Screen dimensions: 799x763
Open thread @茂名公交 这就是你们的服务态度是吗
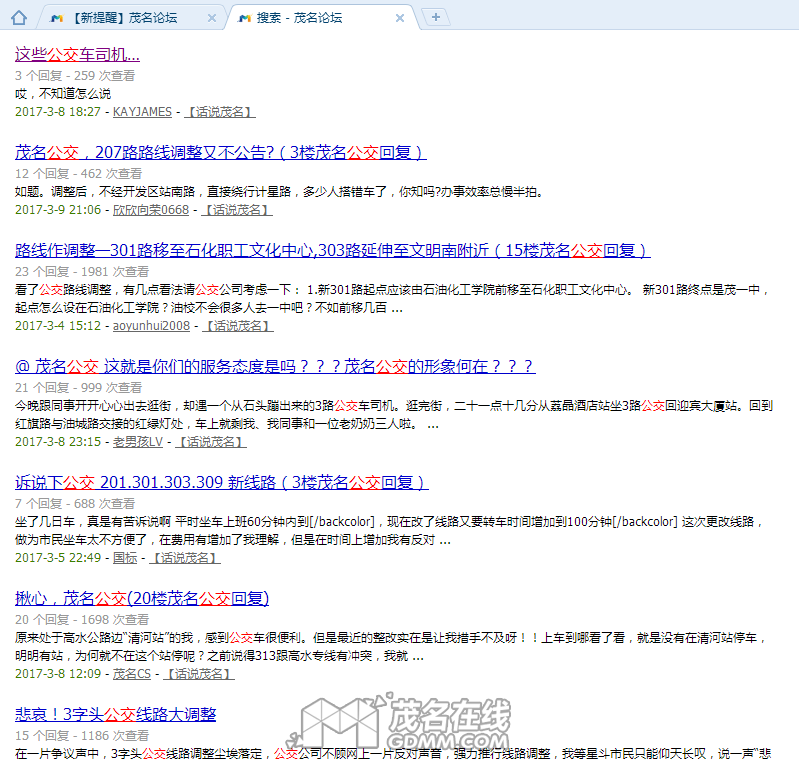[x=275, y=365]
